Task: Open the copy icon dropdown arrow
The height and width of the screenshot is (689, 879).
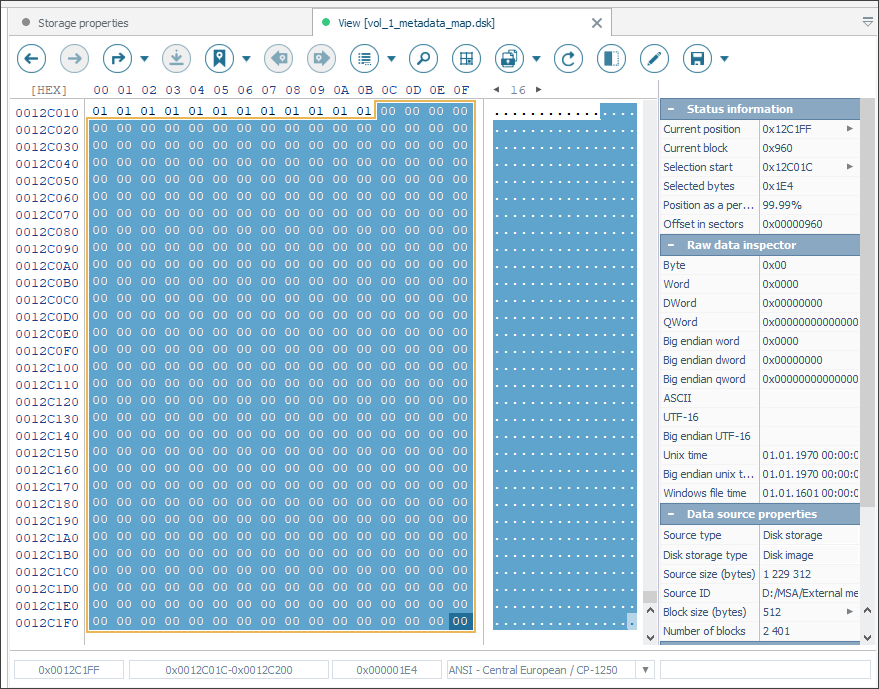Action: coord(536,58)
